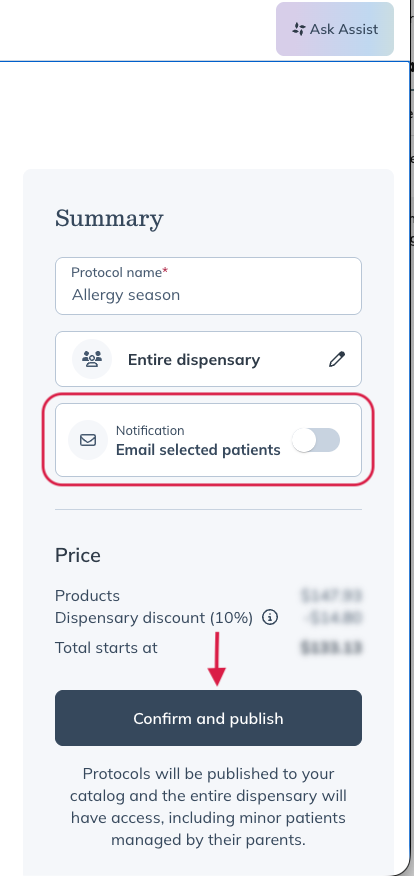The image size is (414, 876).
Task: Select the Entire dispensary audience label
Action: (194, 360)
